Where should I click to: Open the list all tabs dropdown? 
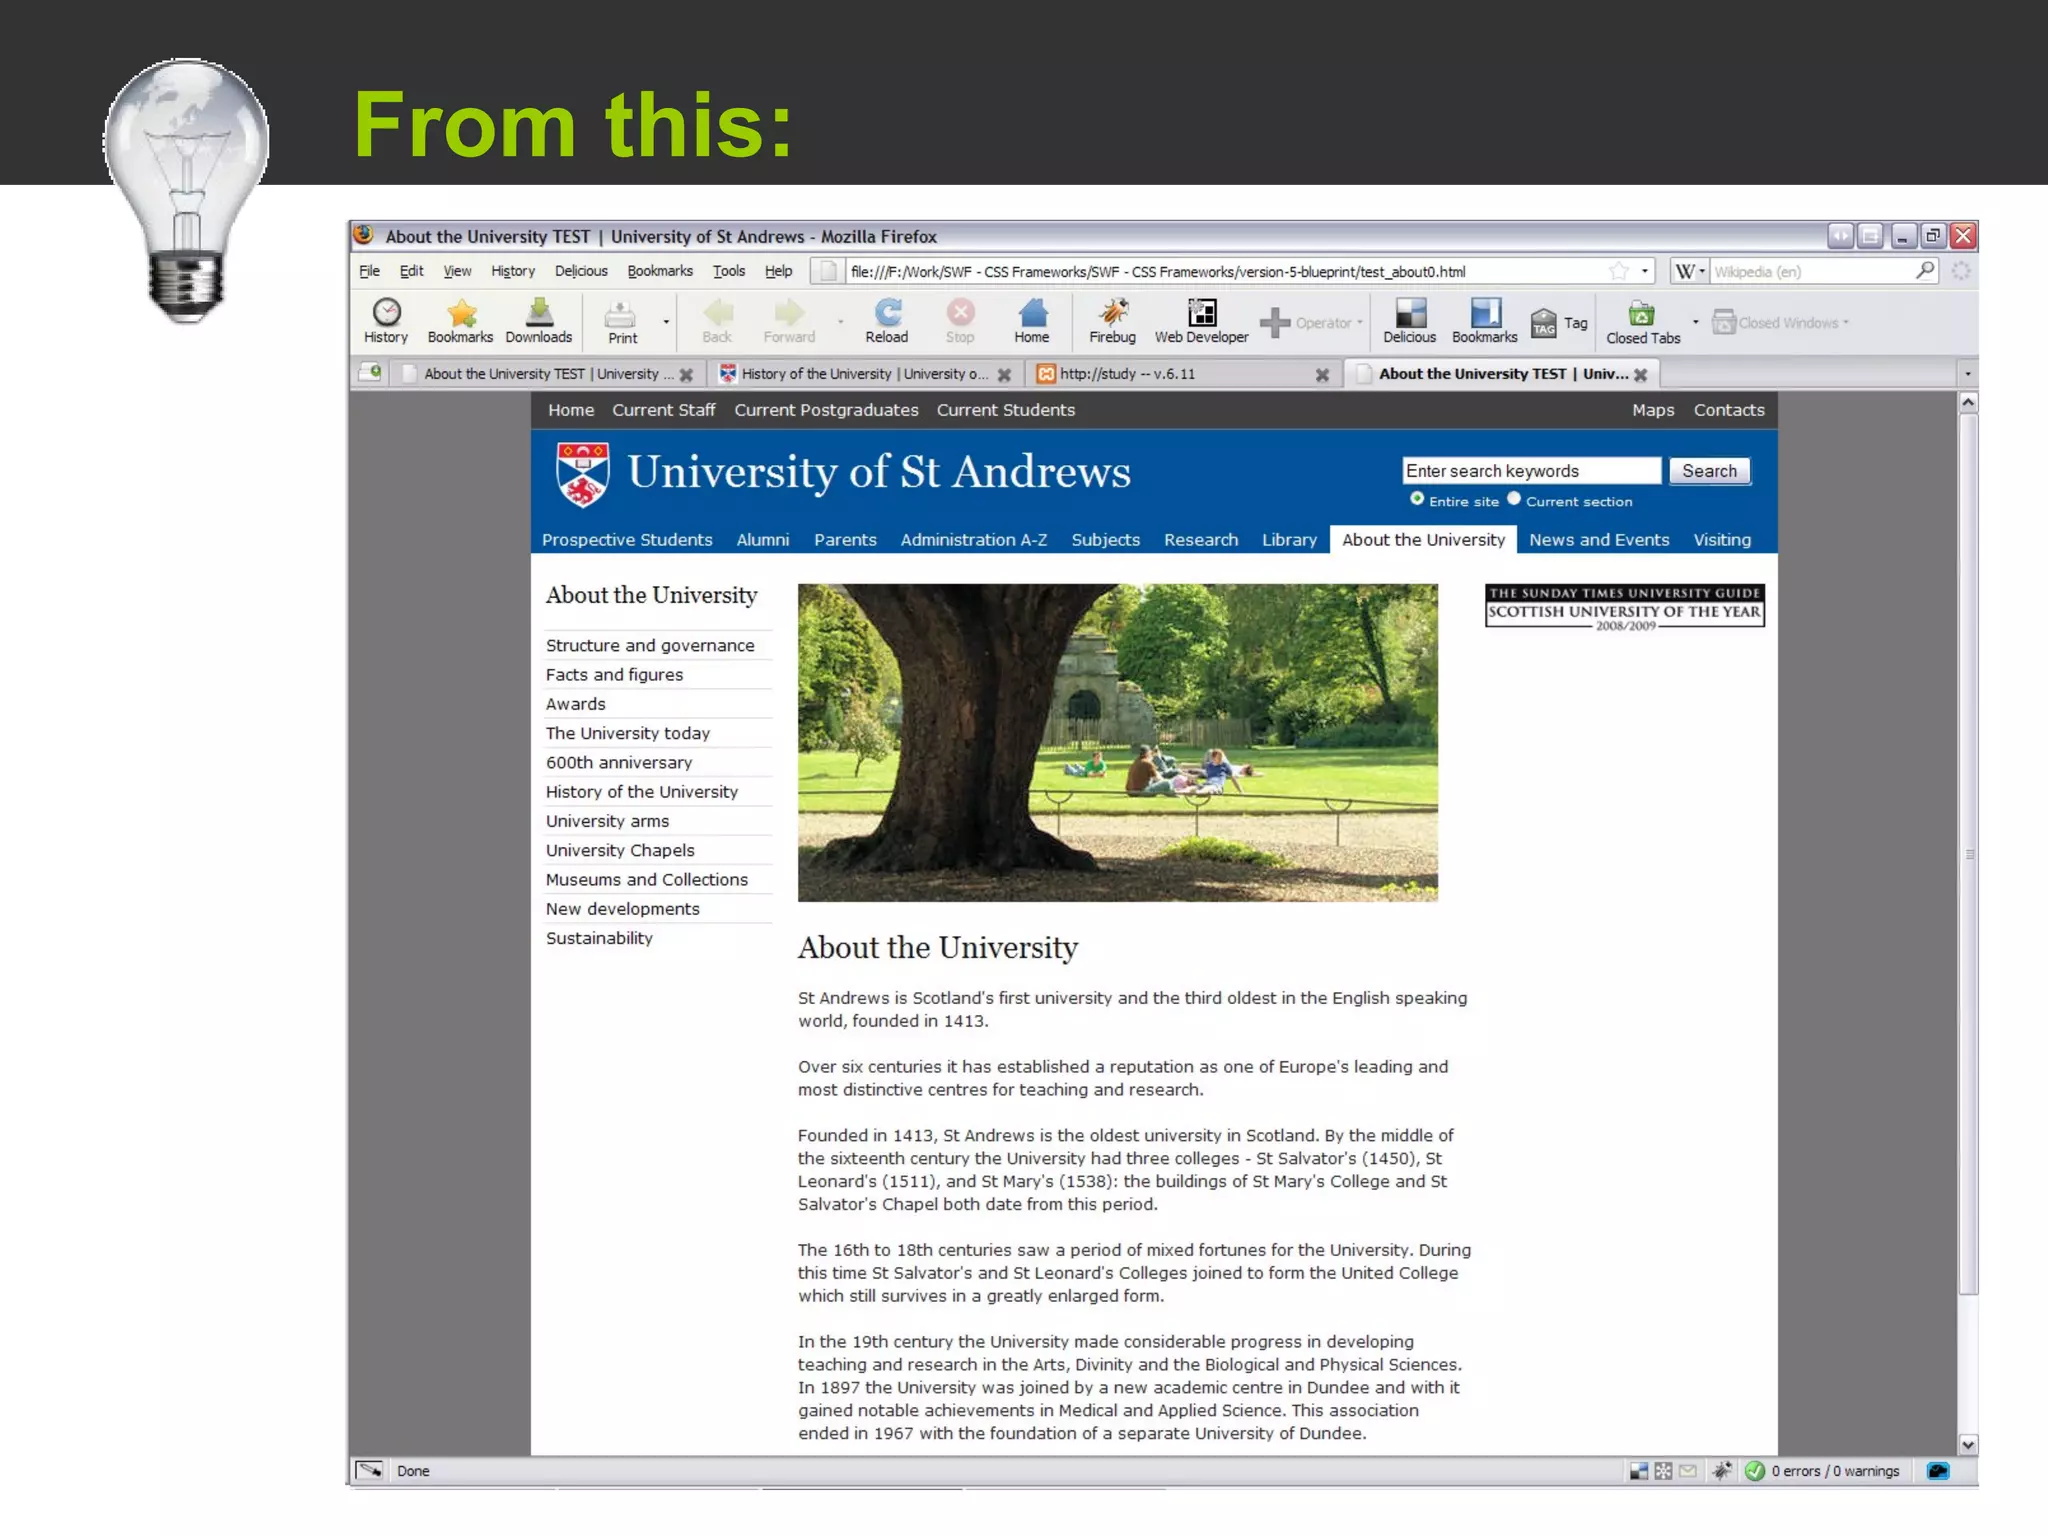click(1967, 374)
